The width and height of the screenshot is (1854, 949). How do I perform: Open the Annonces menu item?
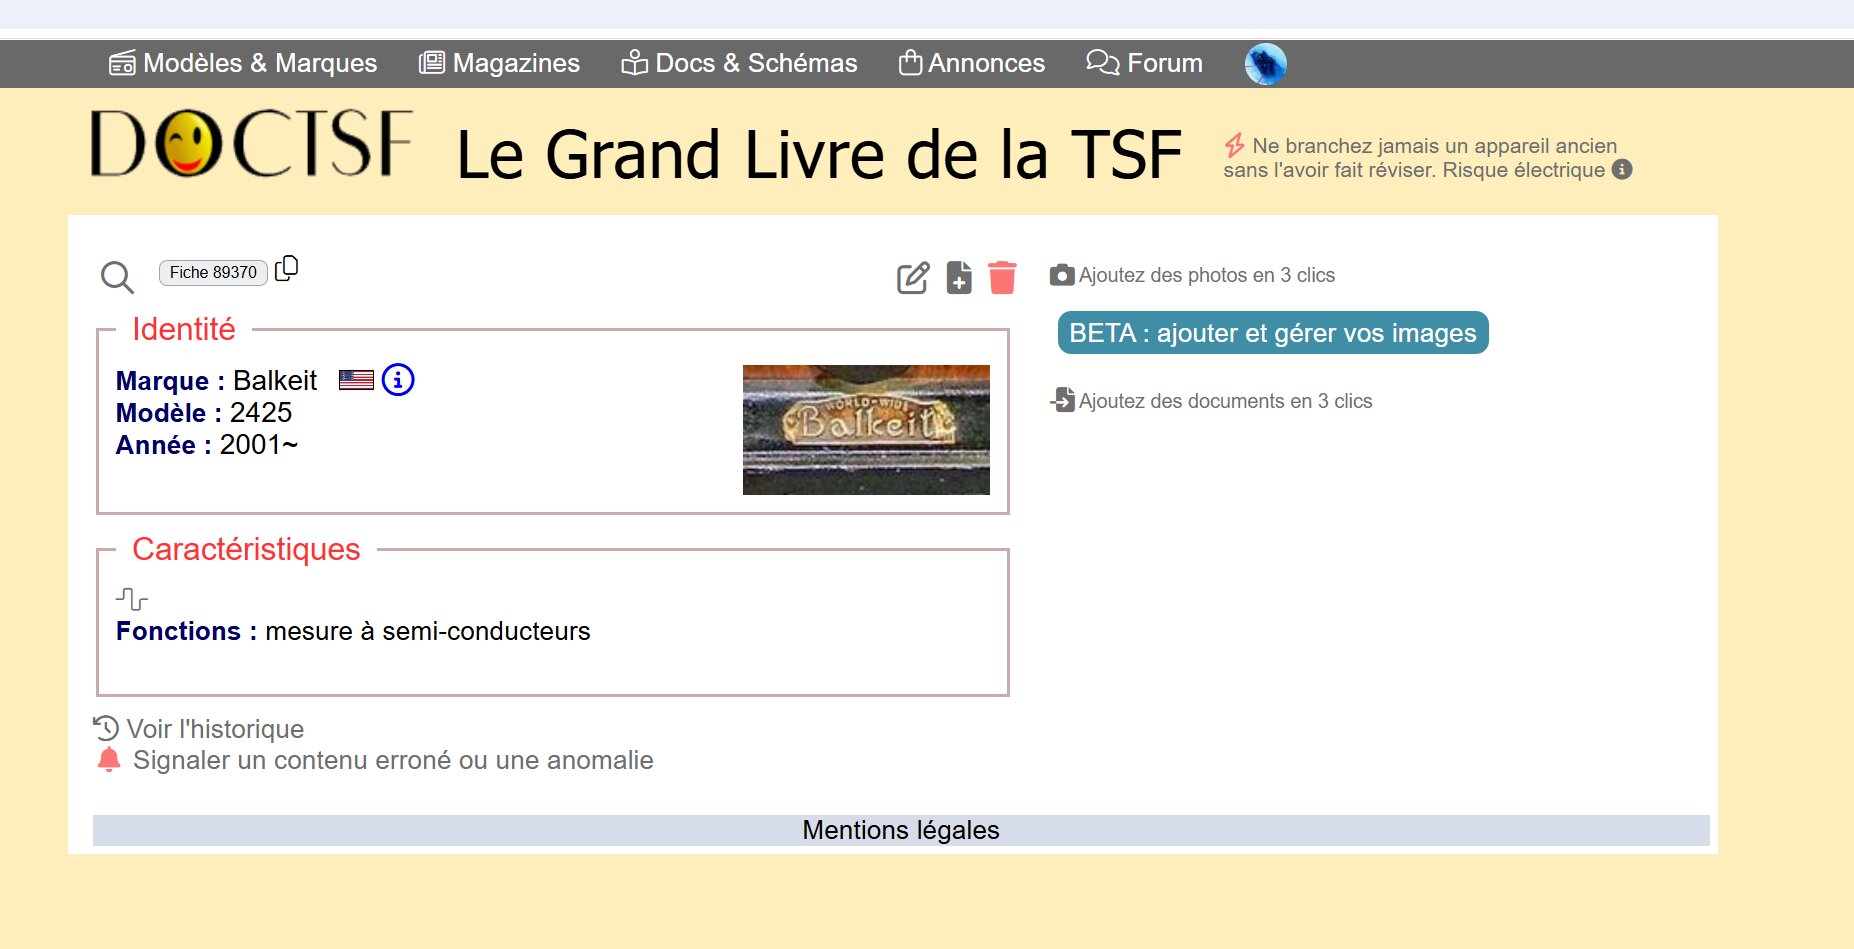tap(971, 63)
